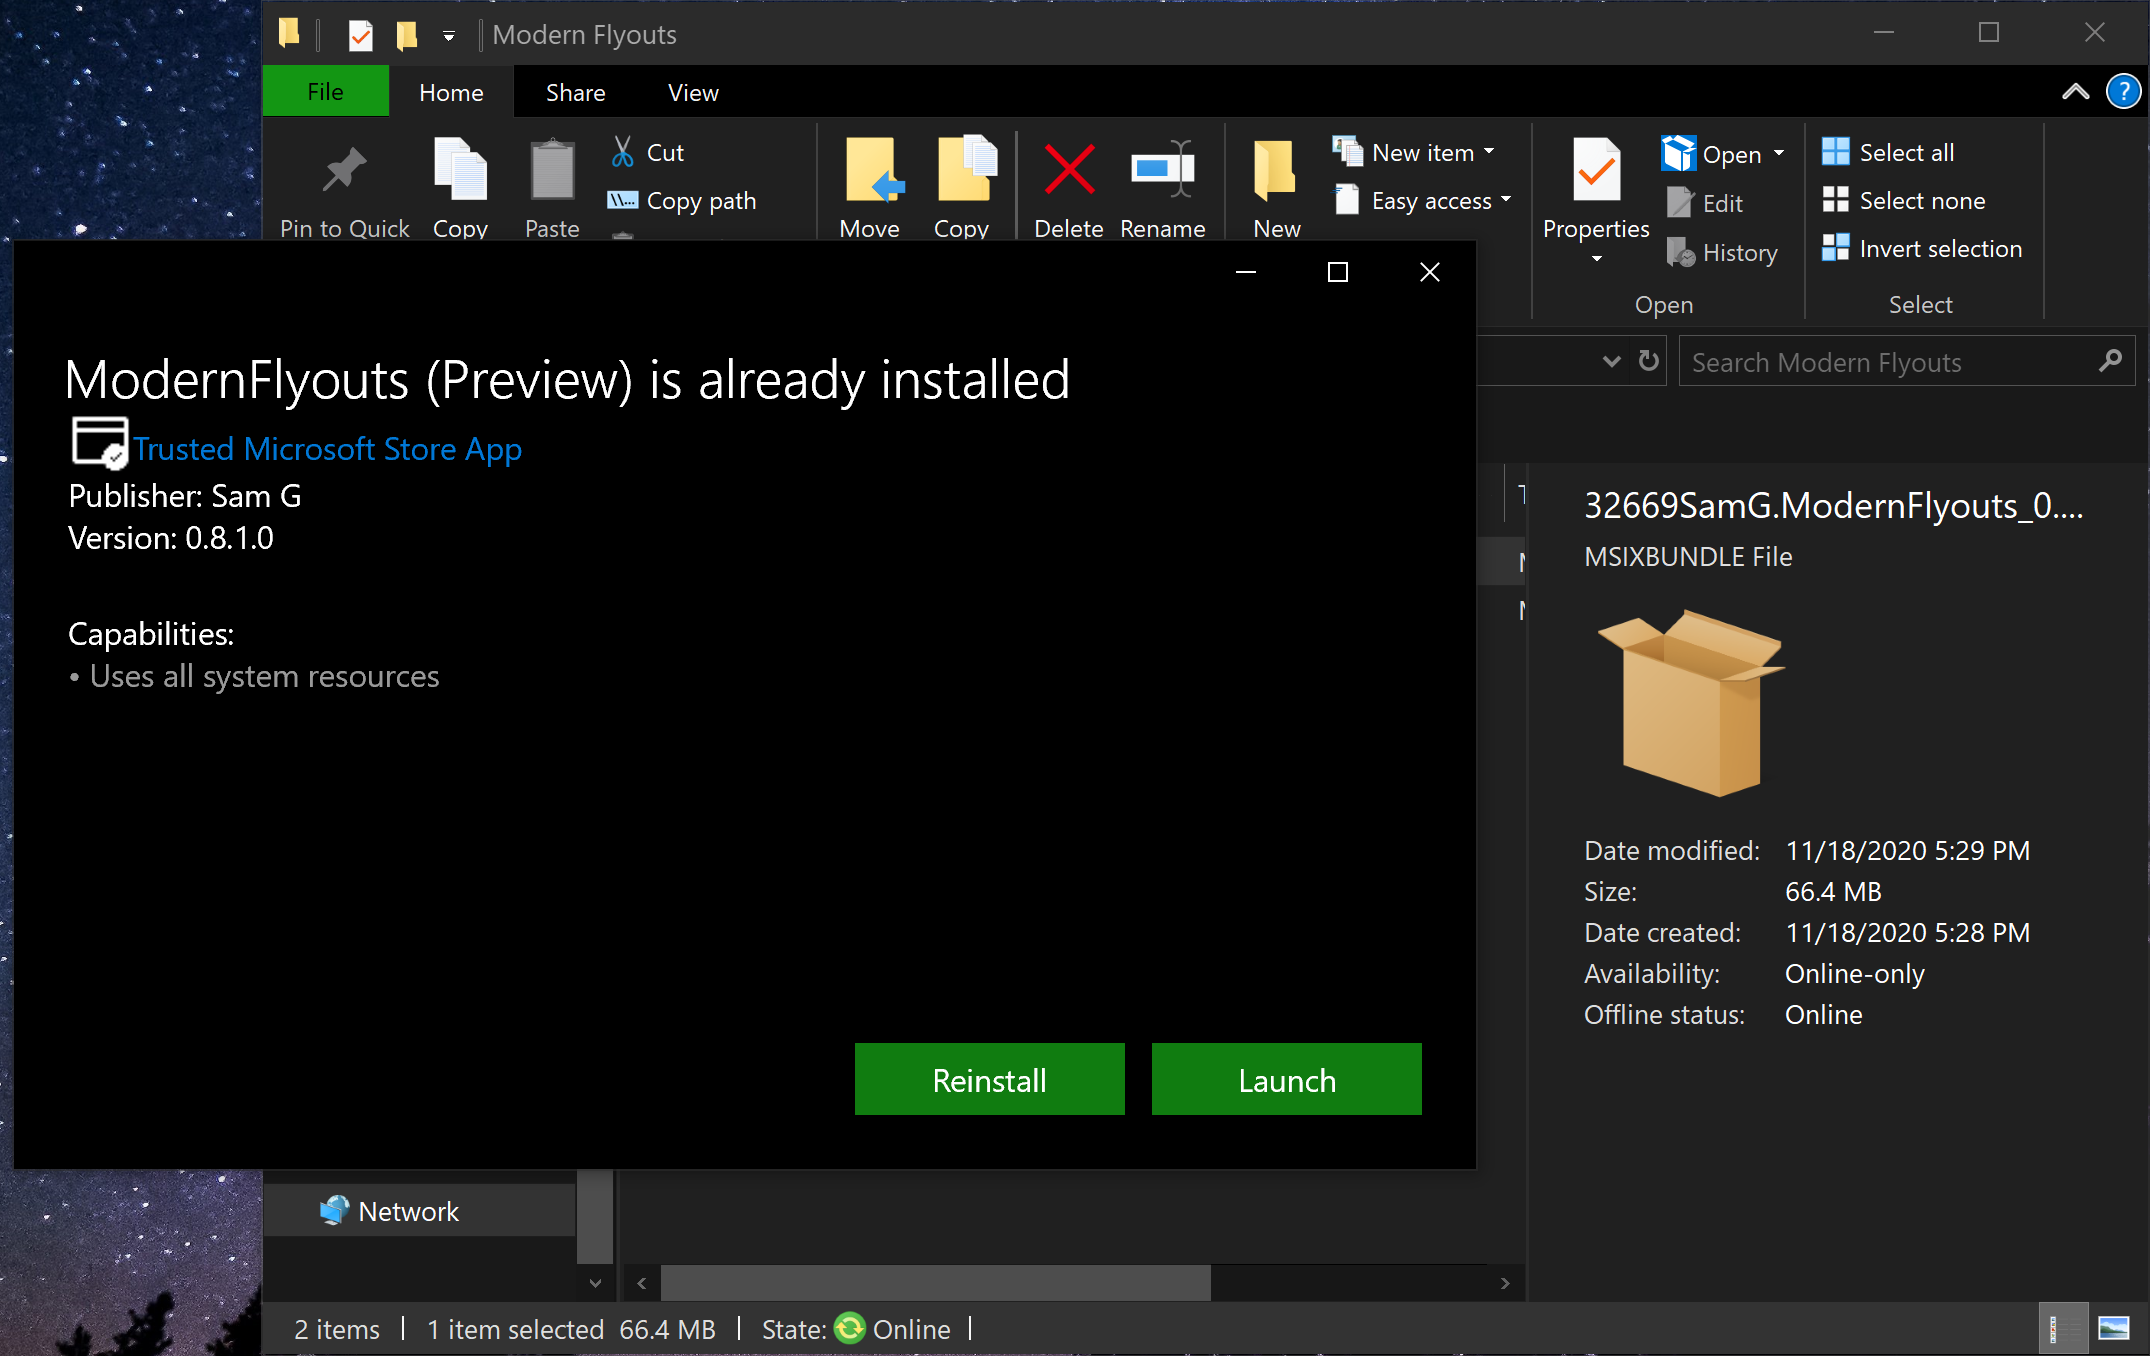Viewport: 2150px width, 1356px height.
Task: Click the Rename icon in ribbon
Action: pos(1162,169)
